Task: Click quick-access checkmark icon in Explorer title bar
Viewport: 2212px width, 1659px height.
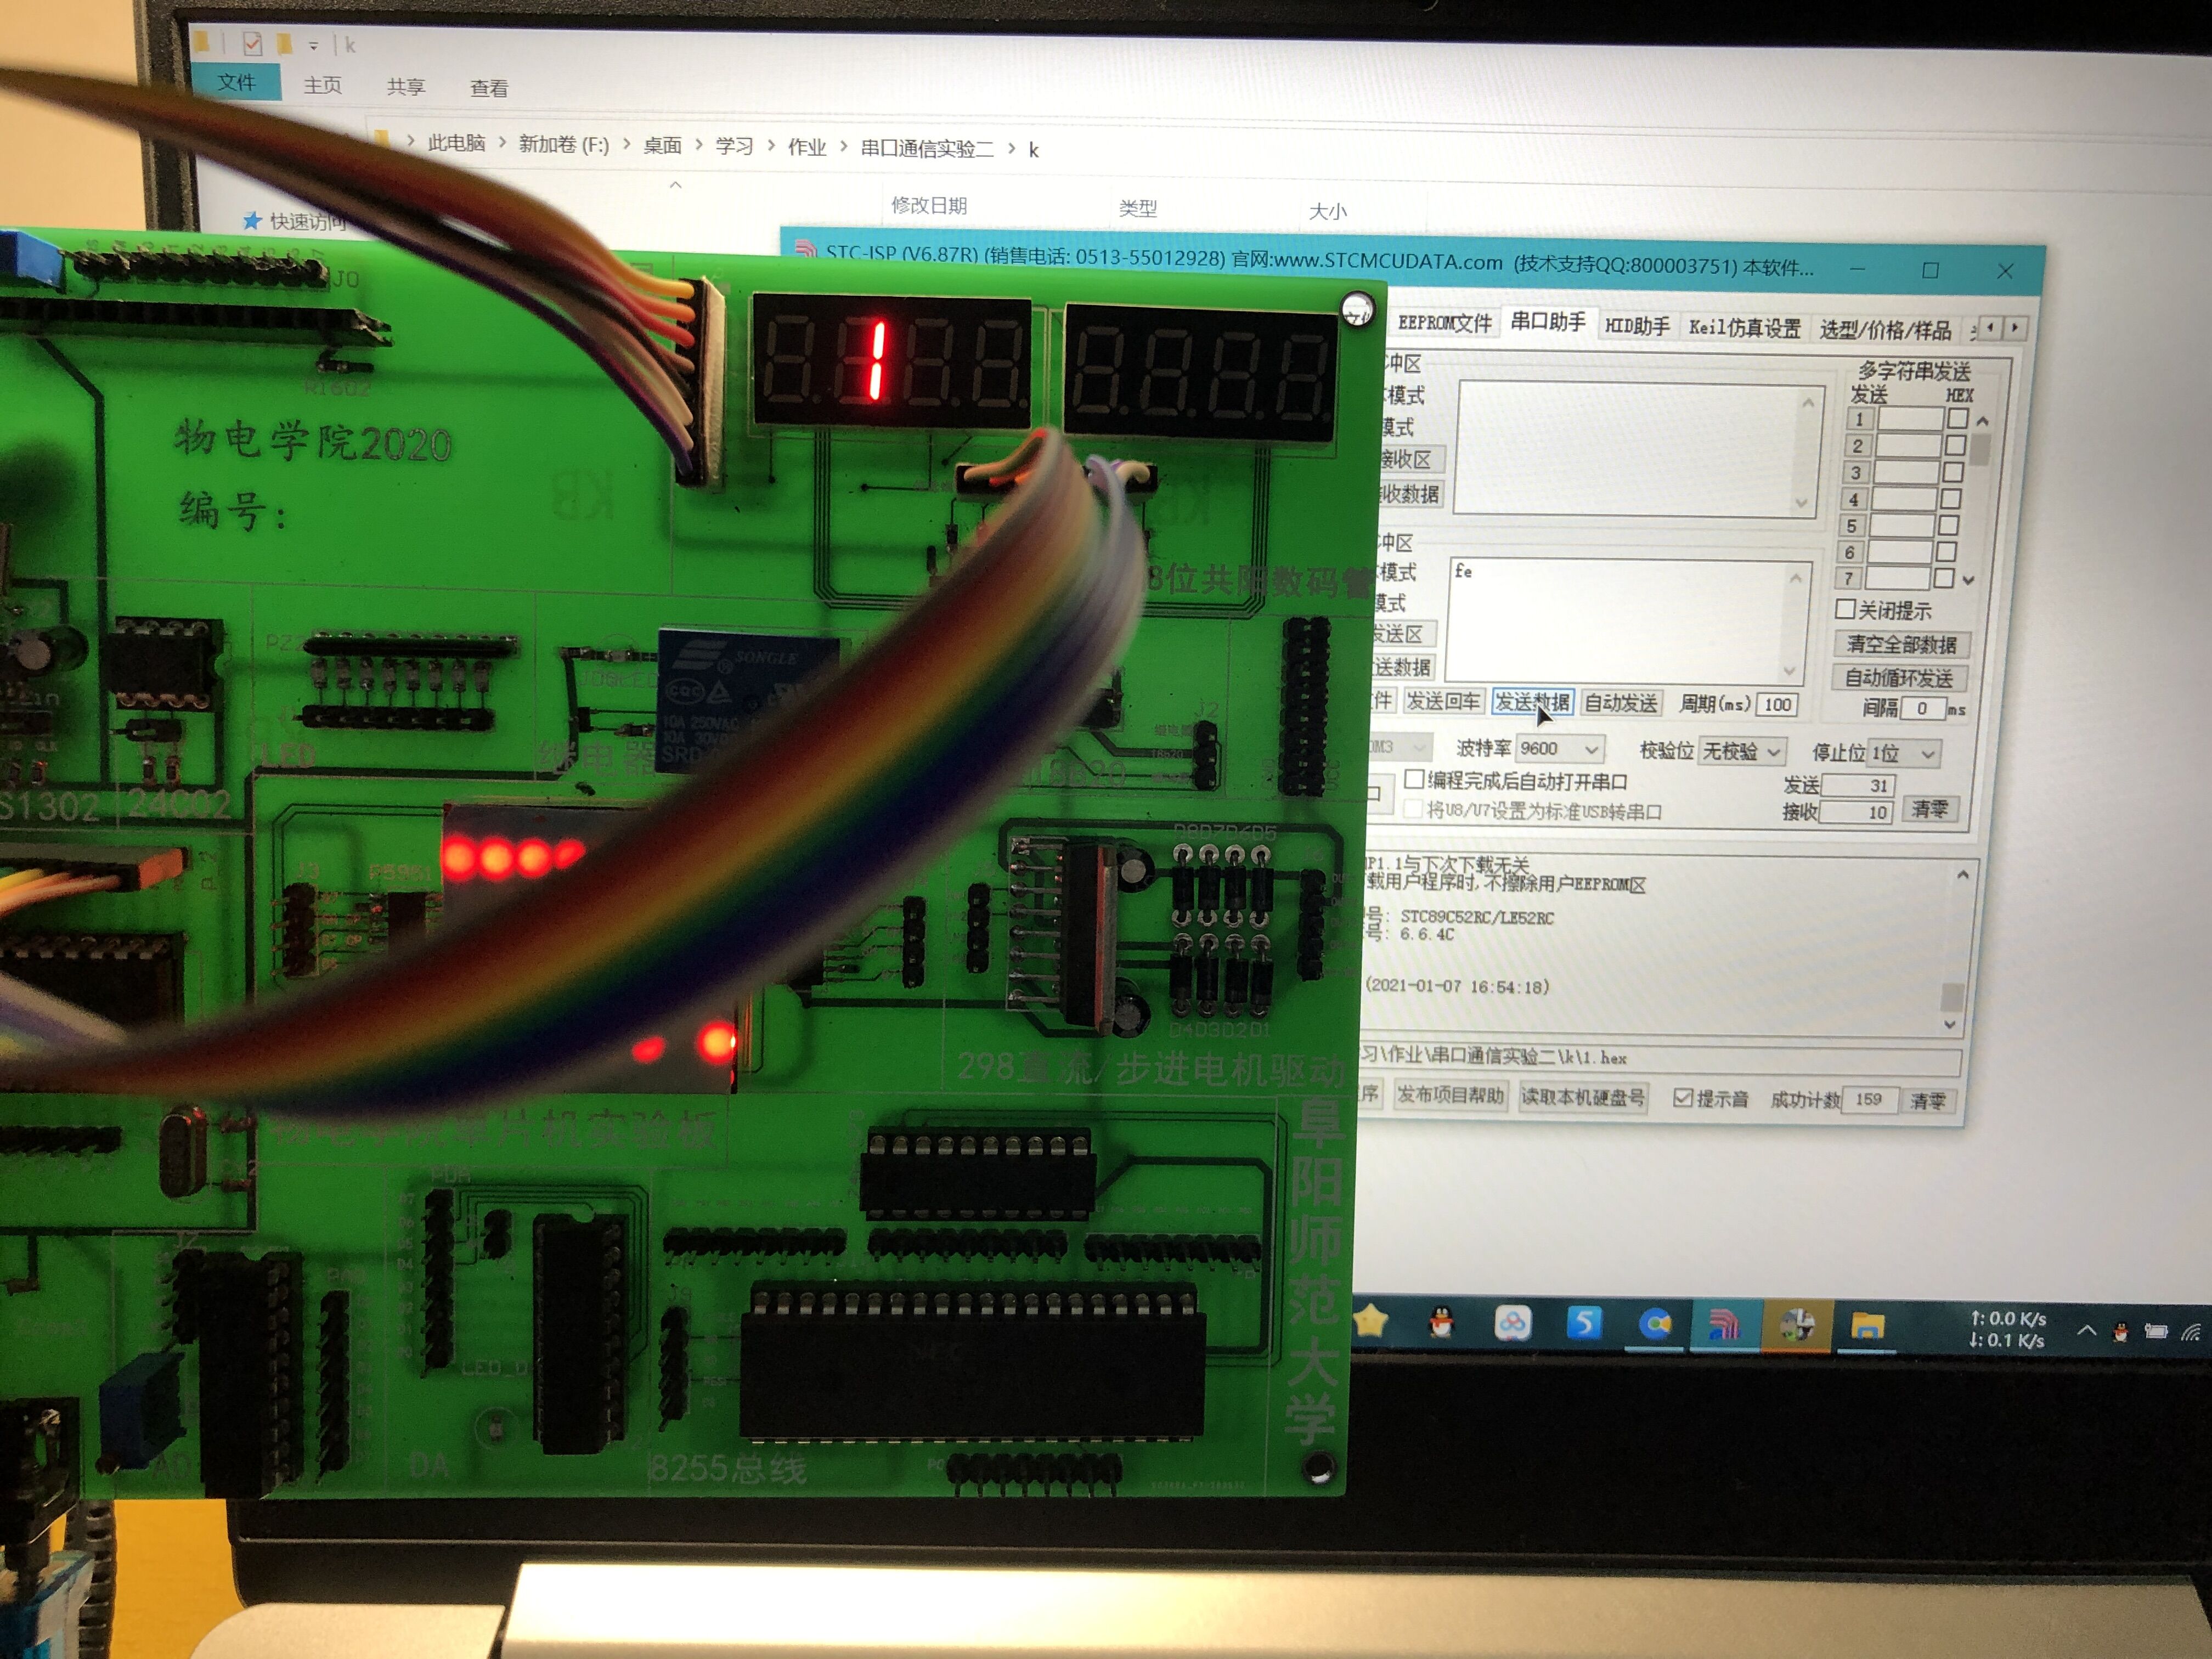Action: pyautogui.click(x=252, y=44)
